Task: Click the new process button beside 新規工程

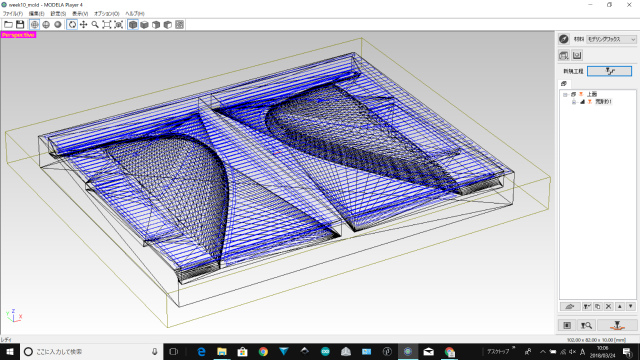Action: pos(609,71)
